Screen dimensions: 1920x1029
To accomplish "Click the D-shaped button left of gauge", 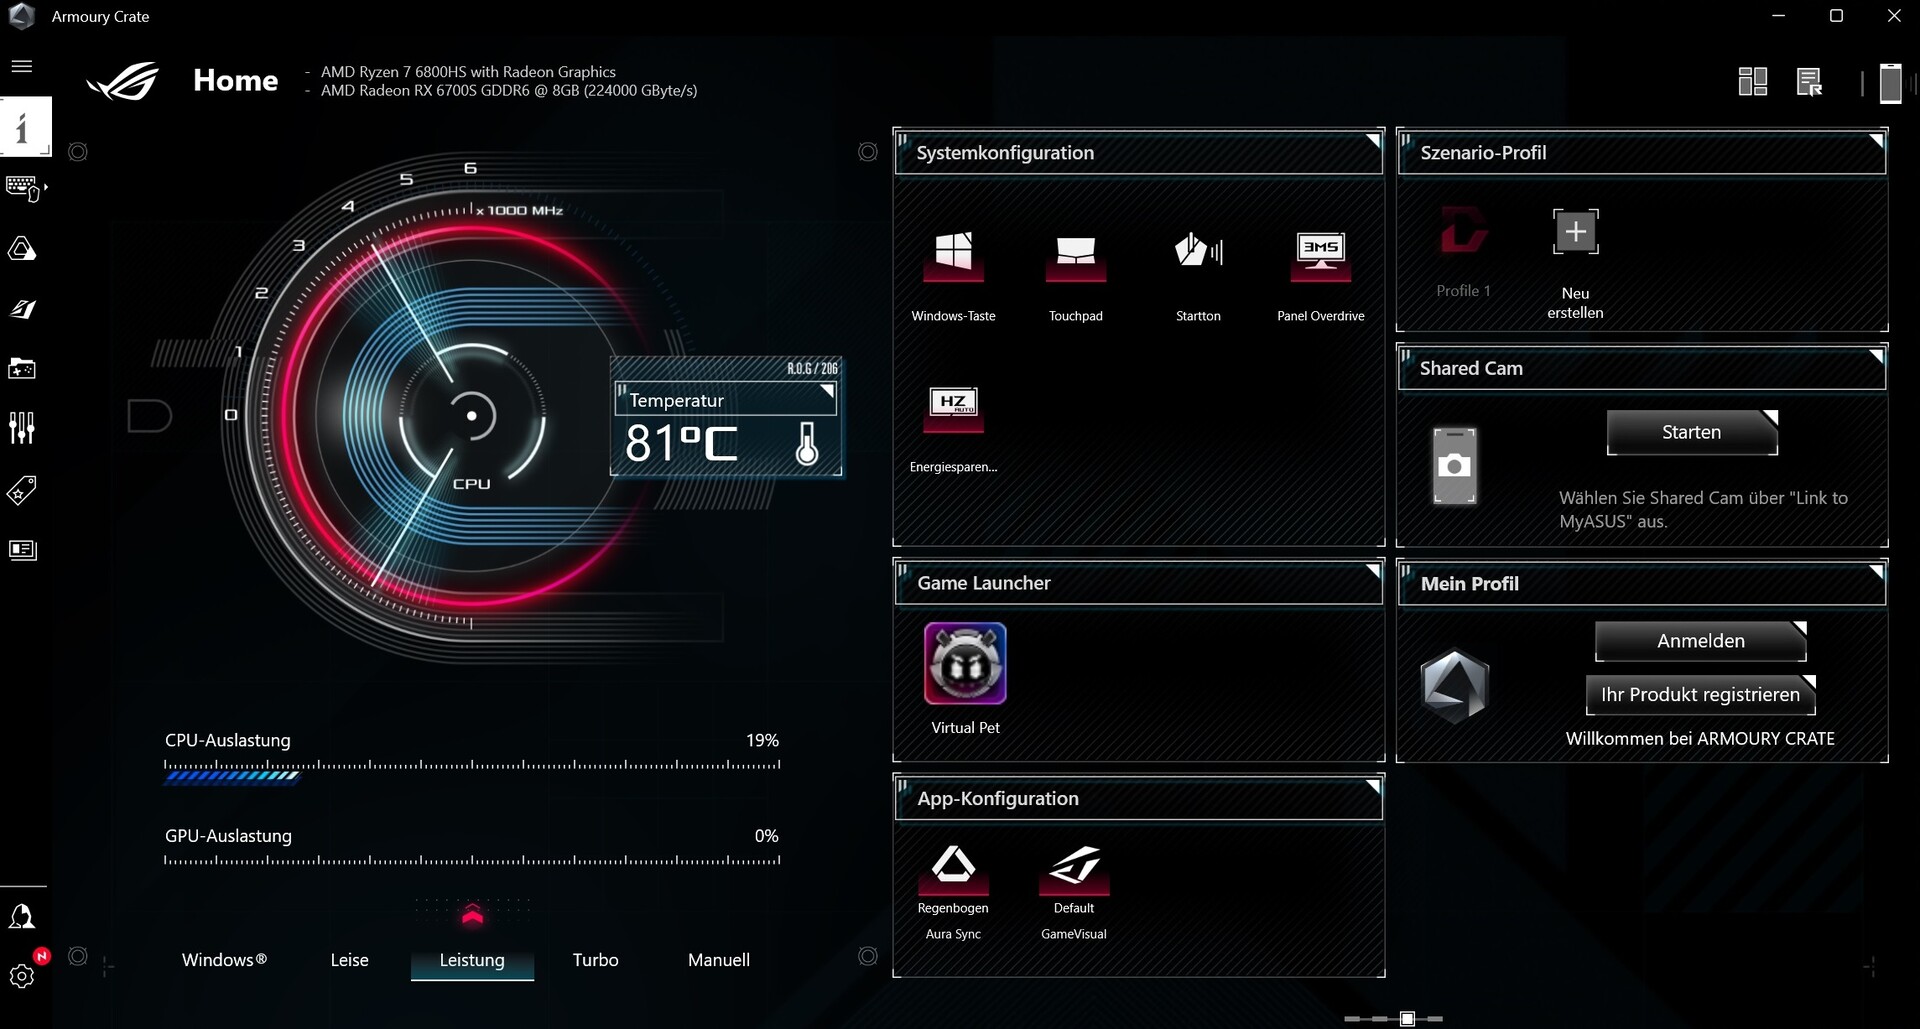I will pos(150,416).
